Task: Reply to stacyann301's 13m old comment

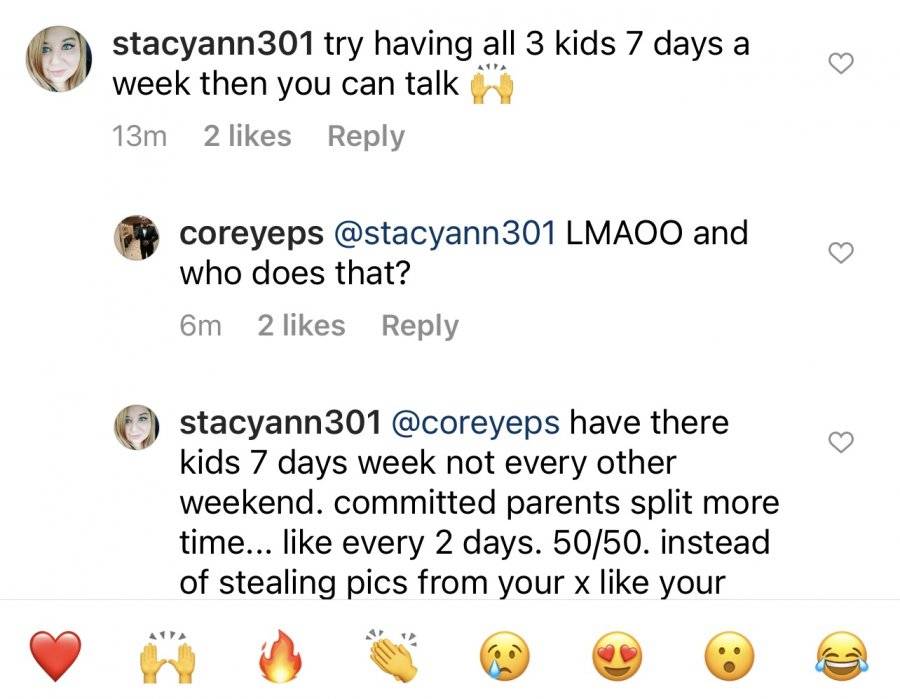Action: tap(366, 137)
